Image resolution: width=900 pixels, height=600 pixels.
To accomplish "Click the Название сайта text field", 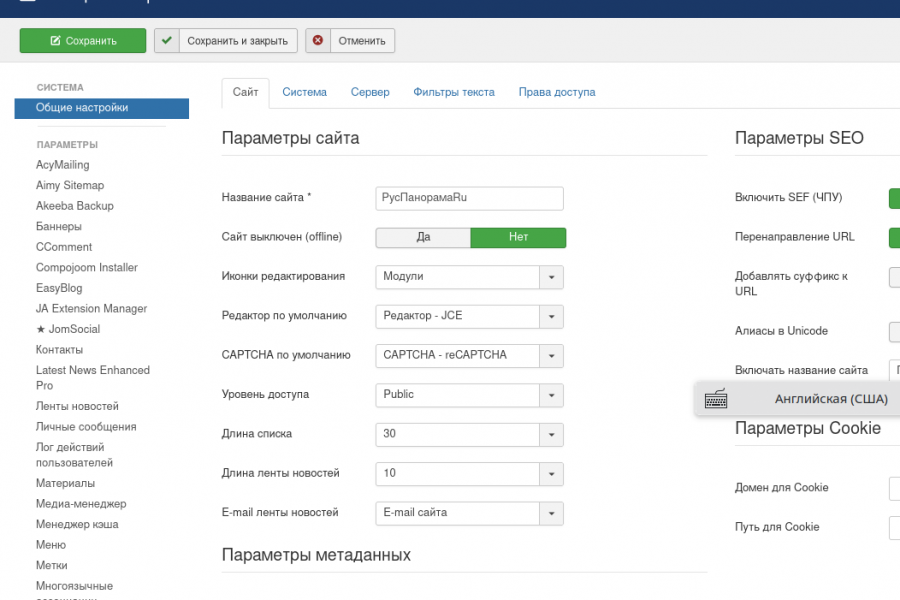I will pyautogui.click(x=469, y=198).
